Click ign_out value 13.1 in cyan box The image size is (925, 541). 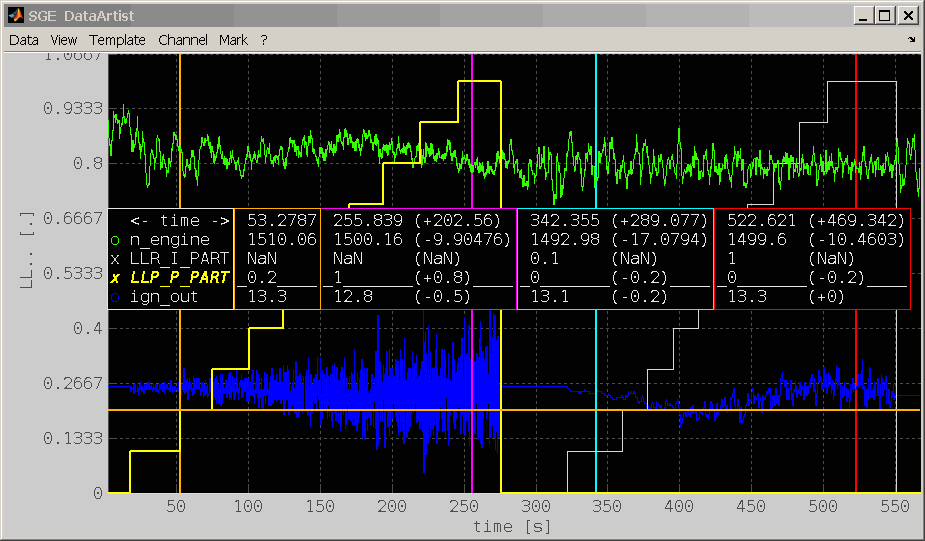point(550,296)
